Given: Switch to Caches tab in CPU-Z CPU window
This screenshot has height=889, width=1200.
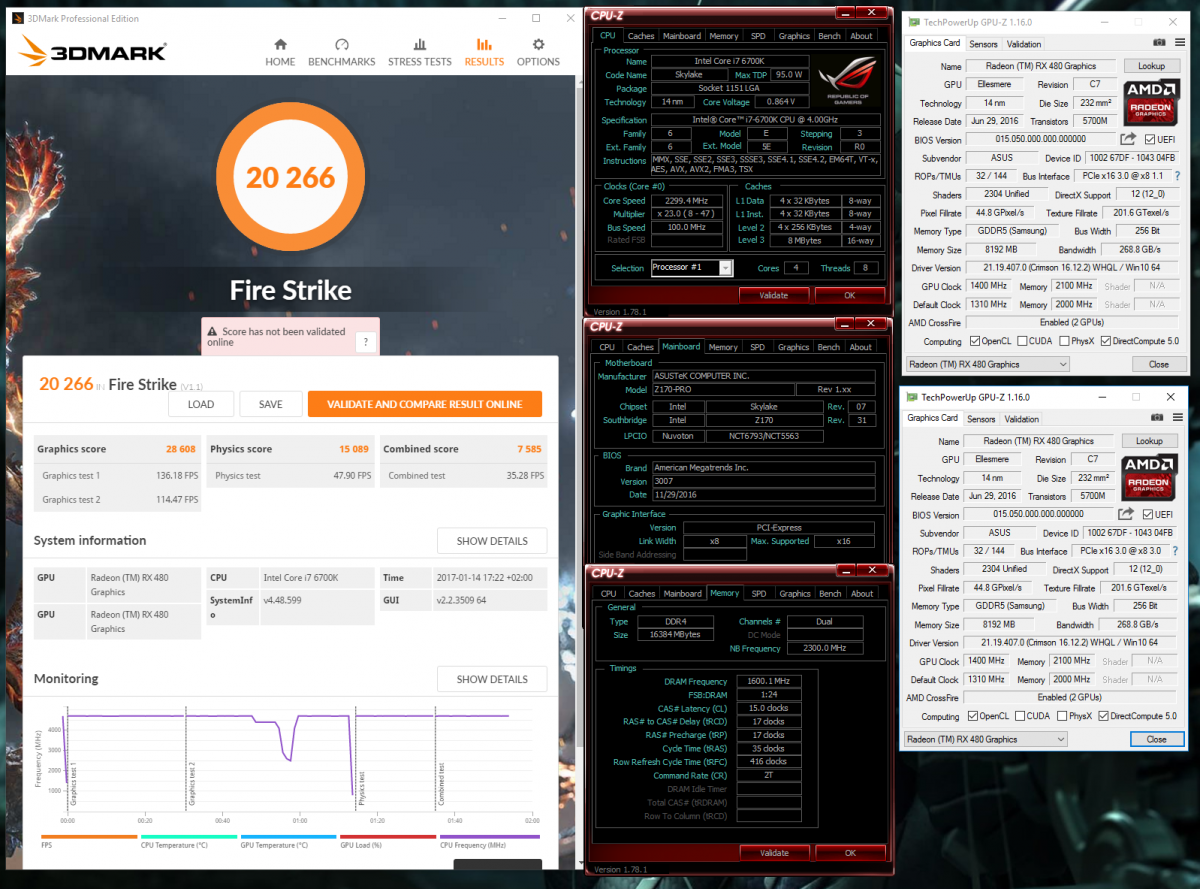Looking at the screenshot, I should [641, 36].
